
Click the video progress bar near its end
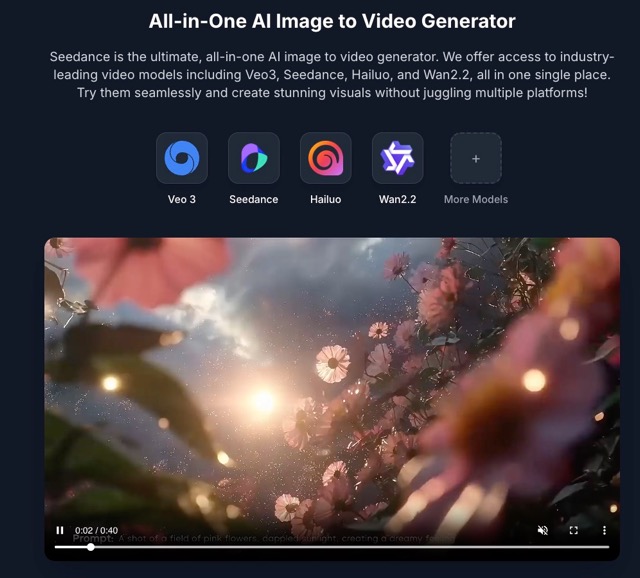595,547
